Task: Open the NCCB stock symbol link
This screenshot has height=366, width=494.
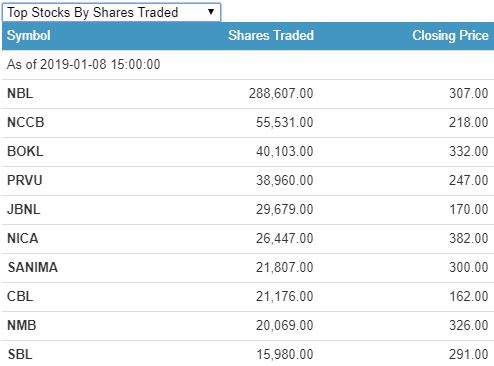Action: click(x=26, y=122)
